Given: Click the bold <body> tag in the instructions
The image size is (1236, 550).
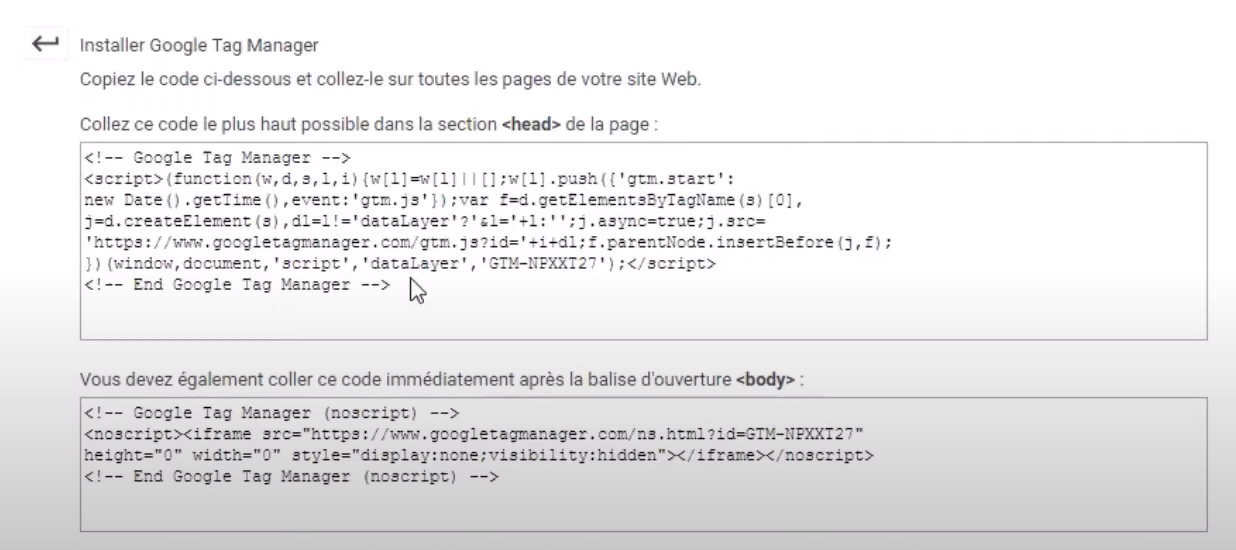Looking at the screenshot, I should point(765,381).
